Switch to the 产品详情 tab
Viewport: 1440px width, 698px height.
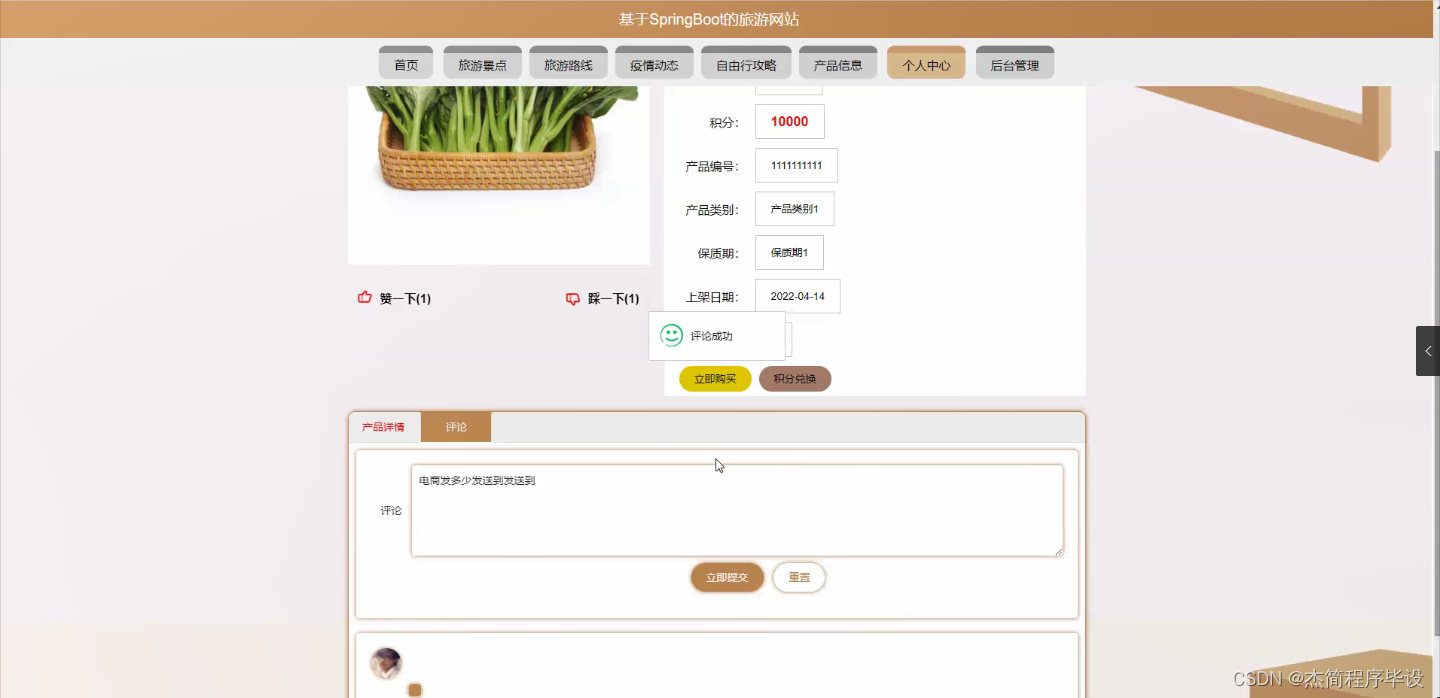384,426
